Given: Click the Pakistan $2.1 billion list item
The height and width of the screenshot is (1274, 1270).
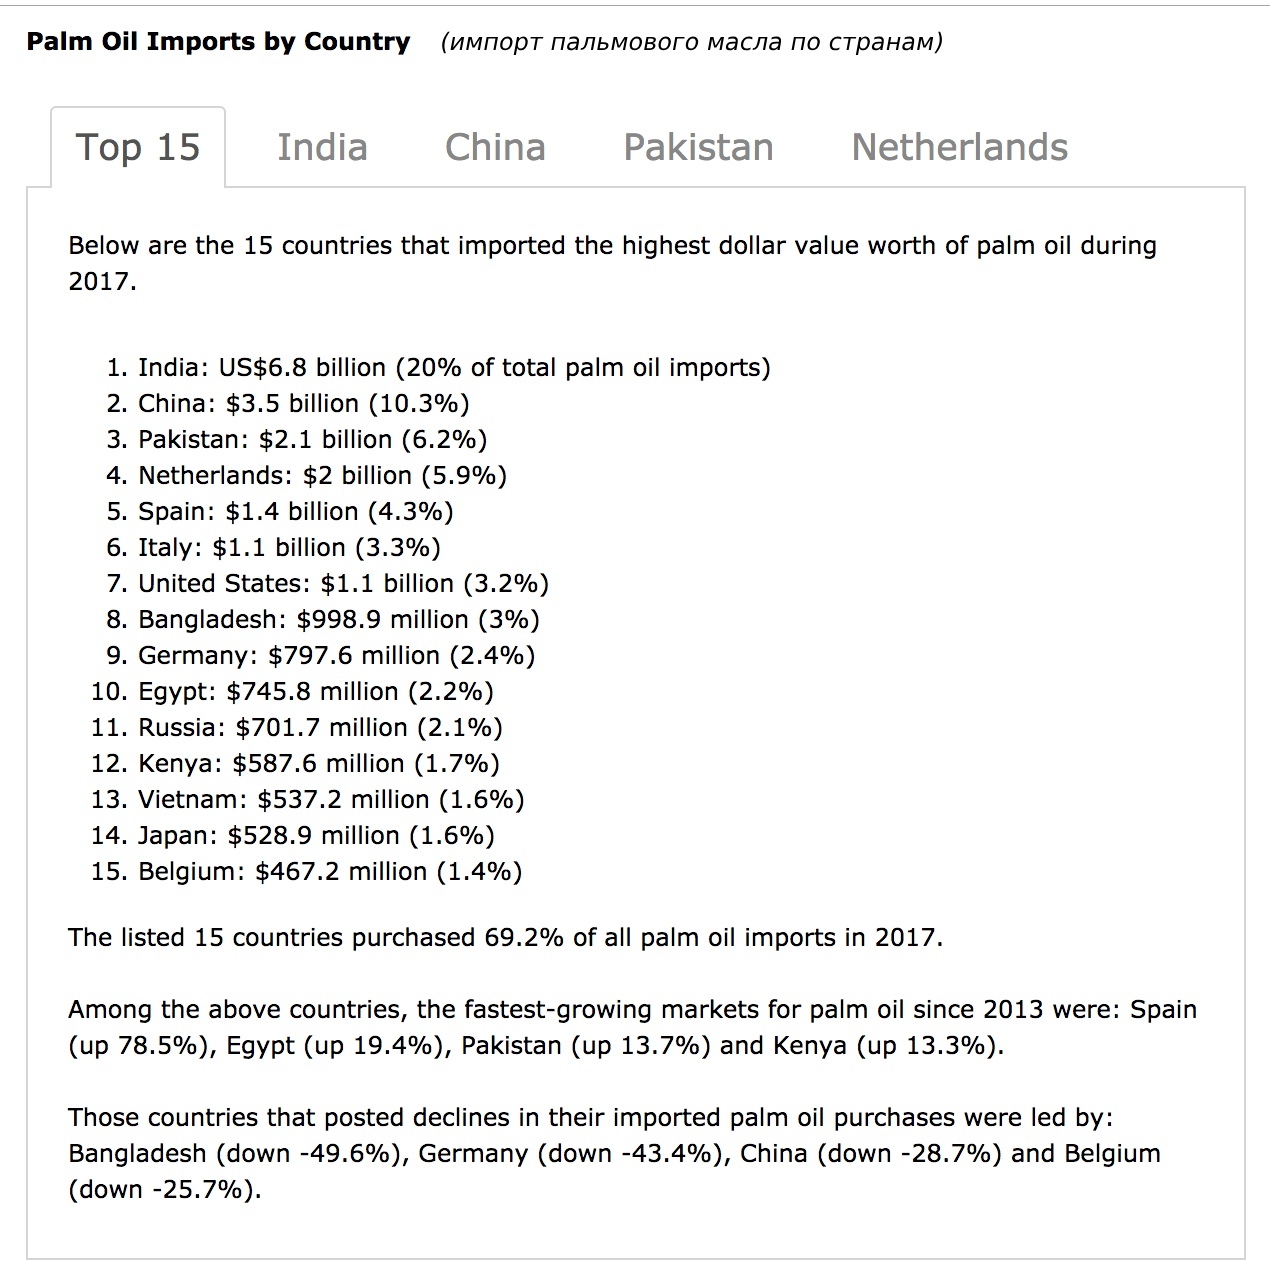Looking at the screenshot, I should pyautogui.click(x=313, y=440).
